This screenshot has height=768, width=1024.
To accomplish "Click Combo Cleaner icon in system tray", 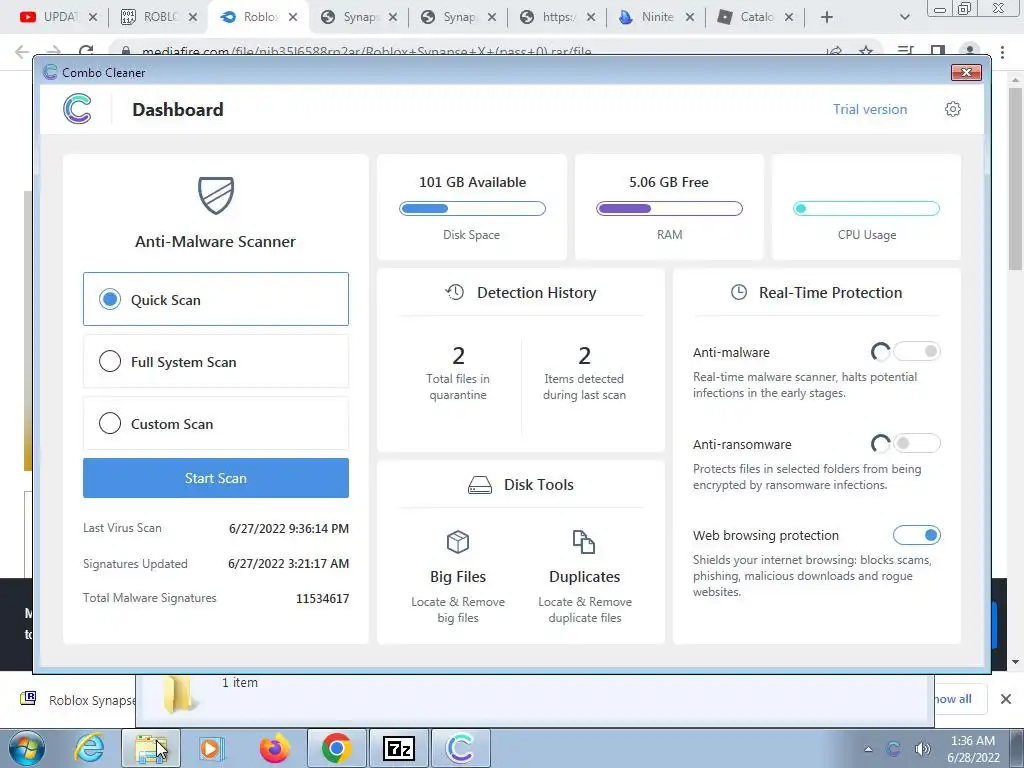I will 893,749.
